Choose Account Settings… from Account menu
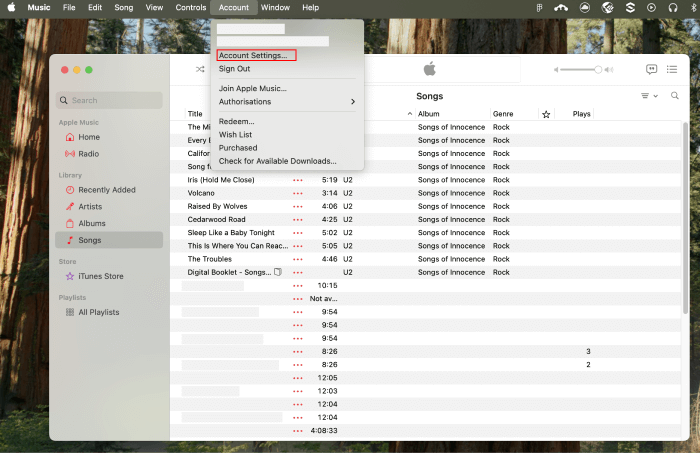This screenshot has width=700, height=453. pos(253,55)
